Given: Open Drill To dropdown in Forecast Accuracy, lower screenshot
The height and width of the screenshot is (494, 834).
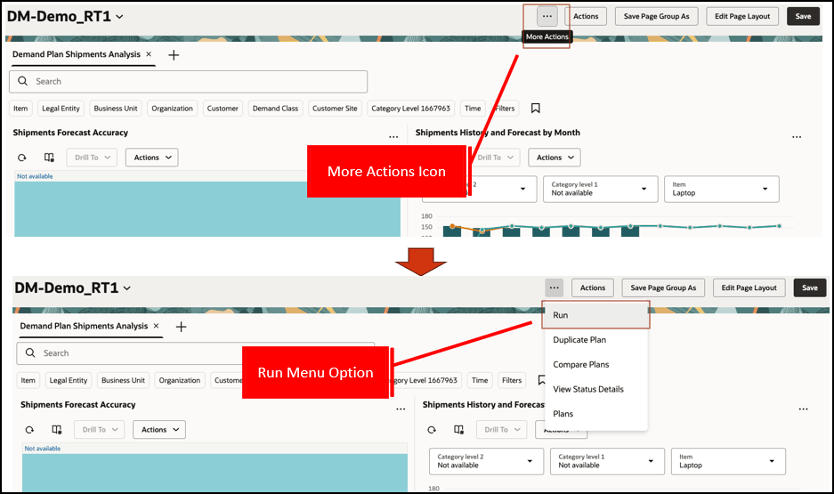Looking at the screenshot, I should pyautogui.click(x=99, y=430).
